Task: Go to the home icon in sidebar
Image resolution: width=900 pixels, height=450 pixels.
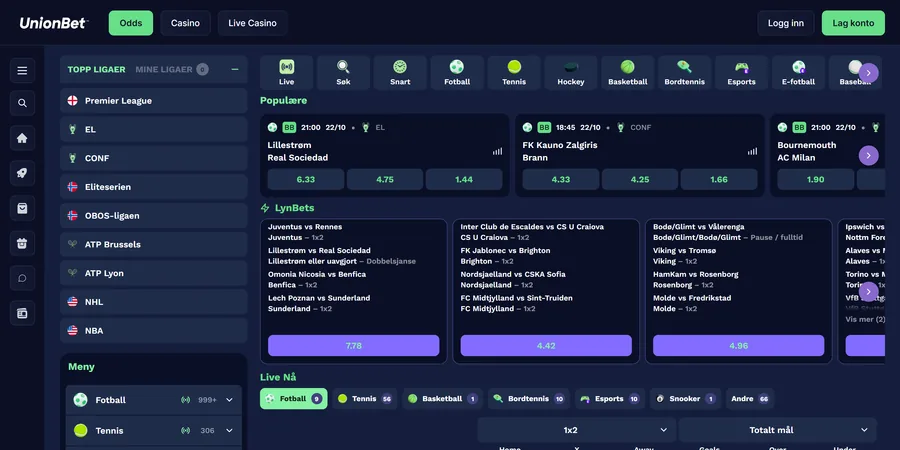Action: click(22, 138)
